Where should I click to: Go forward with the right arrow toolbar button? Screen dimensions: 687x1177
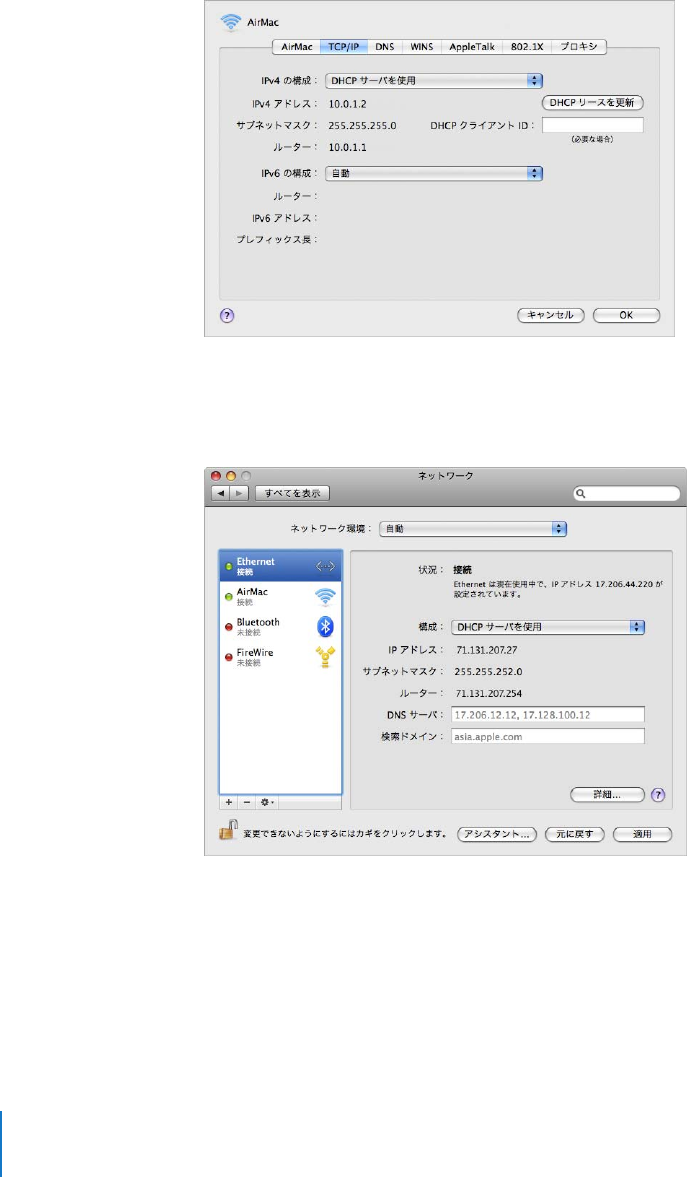tap(239, 493)
